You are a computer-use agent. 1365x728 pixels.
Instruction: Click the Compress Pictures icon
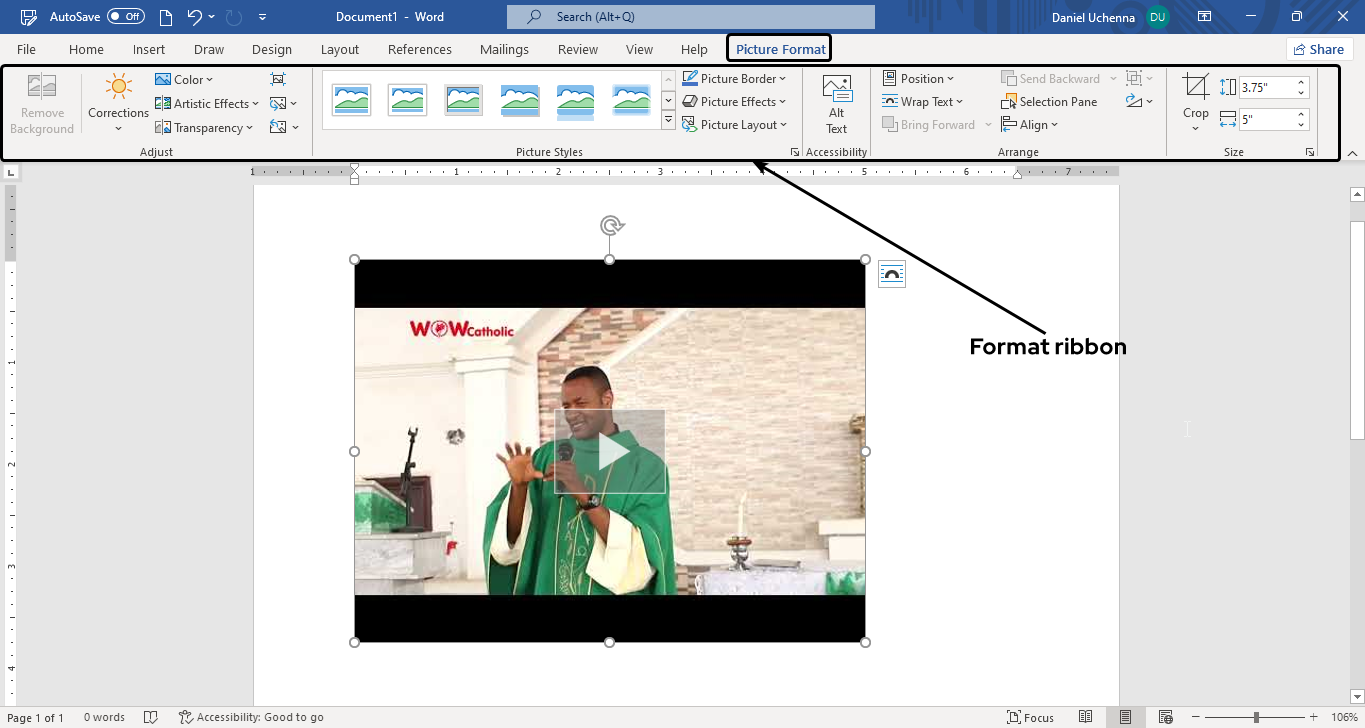click(278, 79)
